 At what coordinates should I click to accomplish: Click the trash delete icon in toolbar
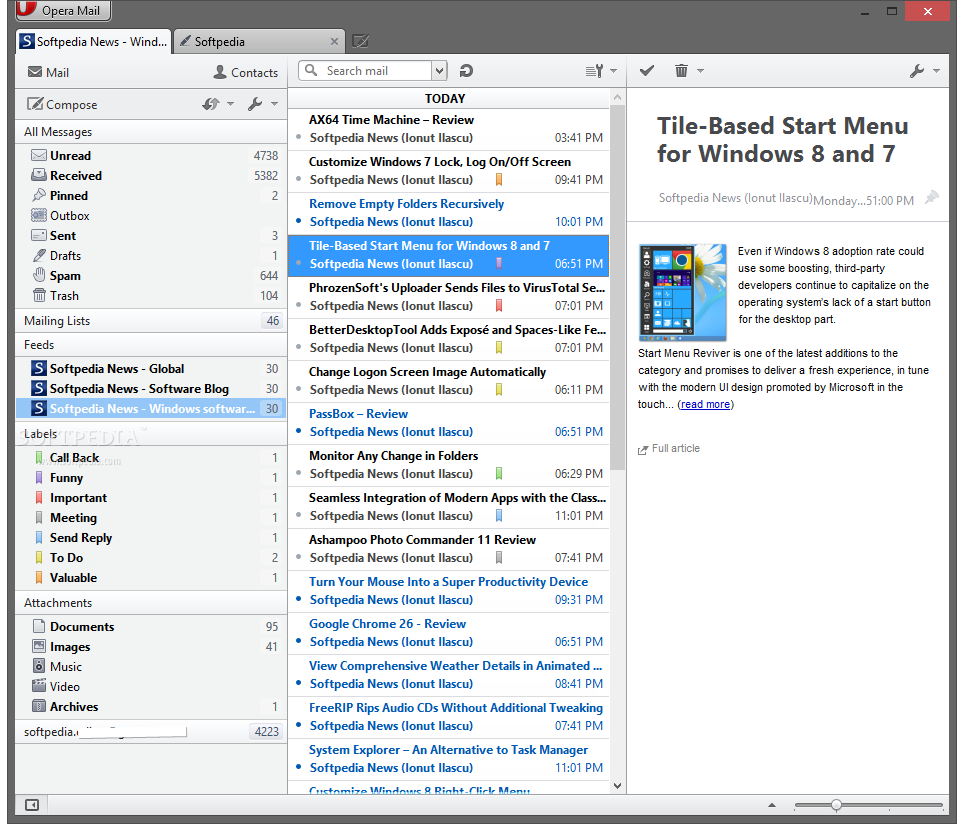681,71
